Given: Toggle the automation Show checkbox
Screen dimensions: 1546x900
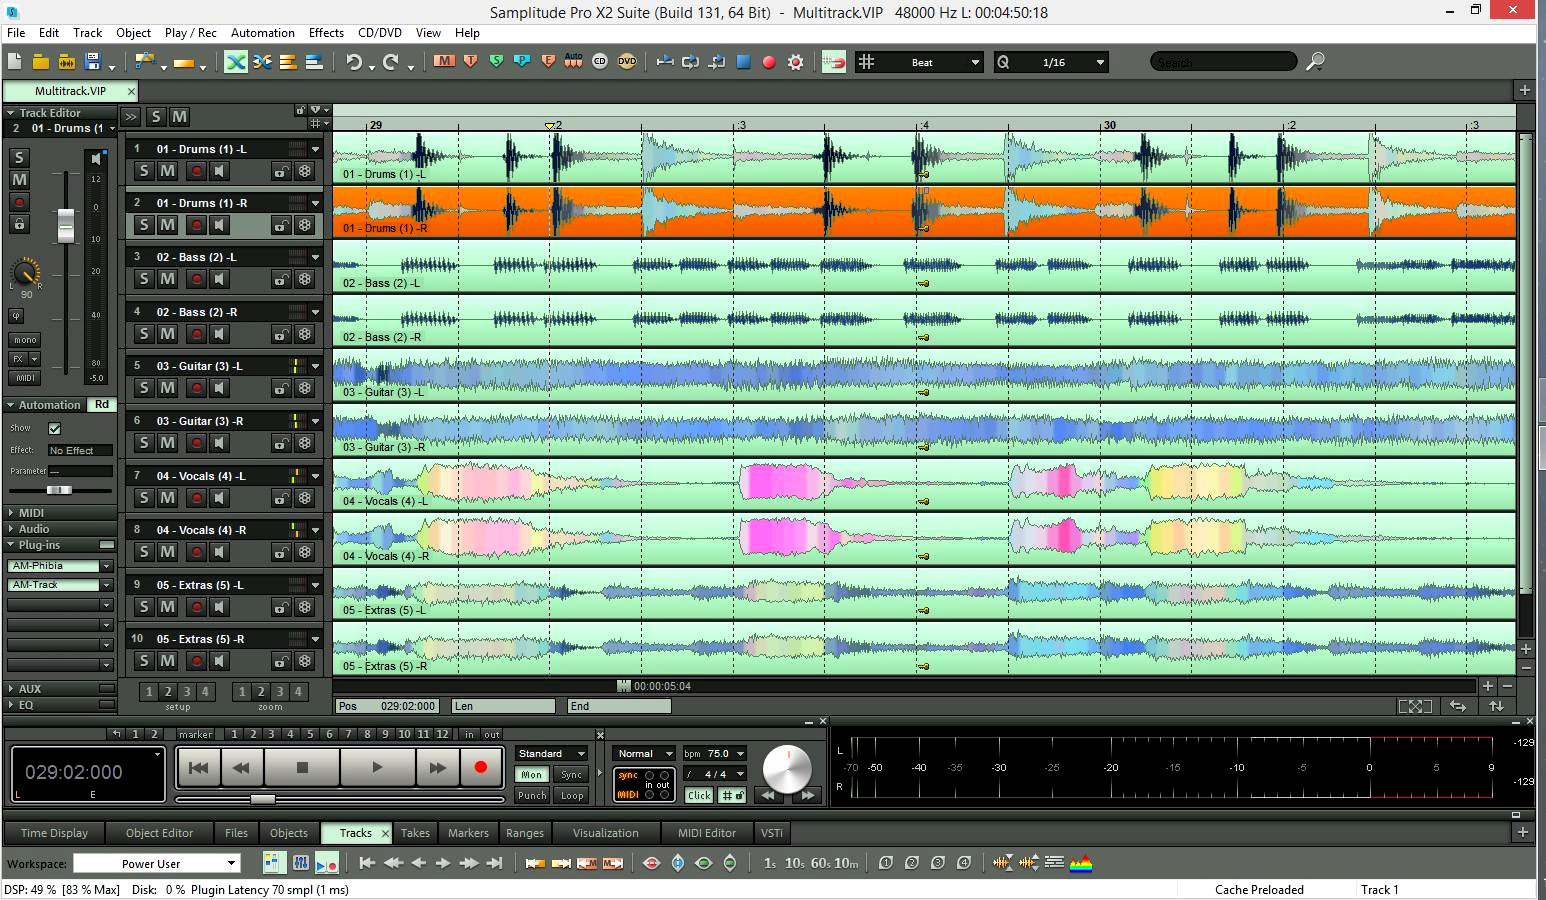Looking at the screenshot, I should pyautogui.click(x=55, y=428).
